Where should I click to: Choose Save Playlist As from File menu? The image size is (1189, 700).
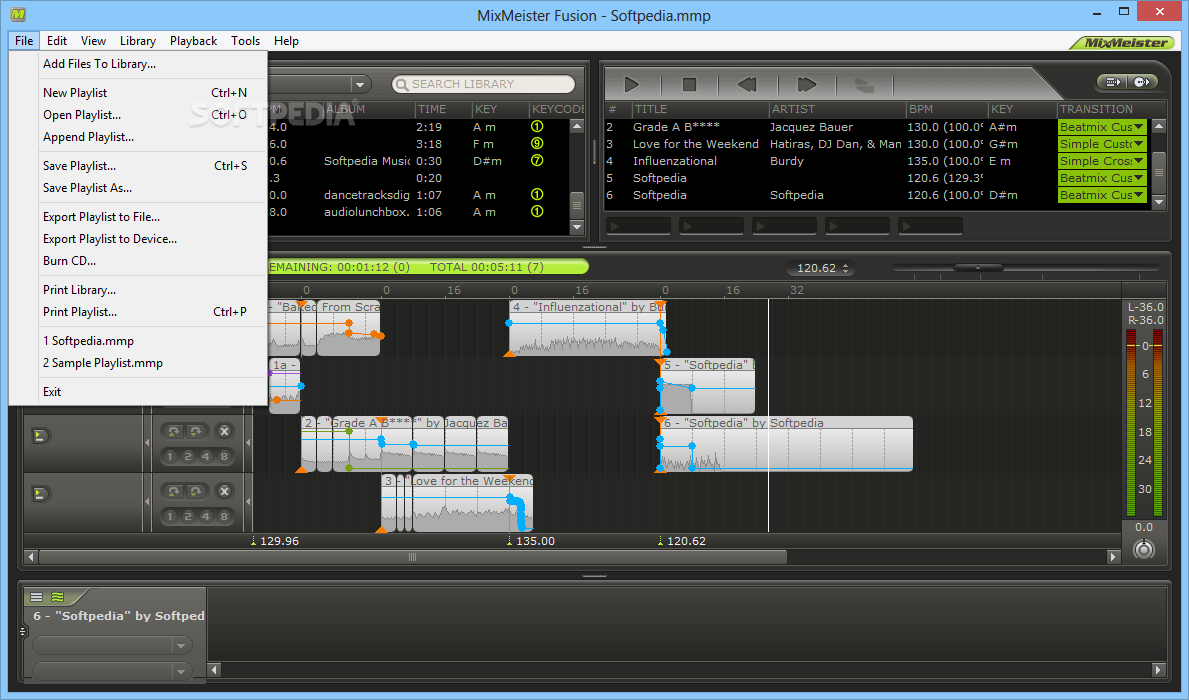point(87,188)
